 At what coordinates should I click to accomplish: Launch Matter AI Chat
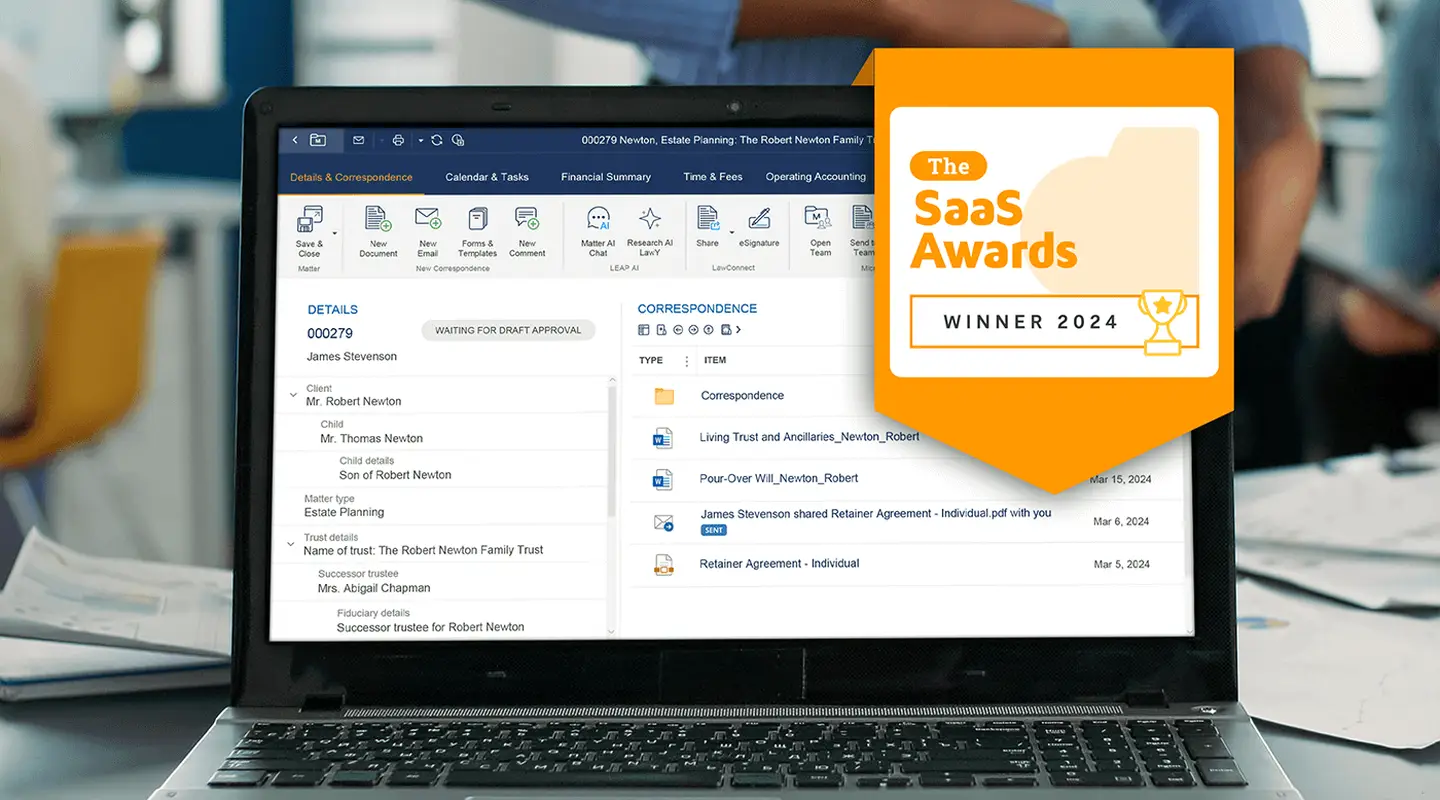pyautogui.click(x=598, y=232)
